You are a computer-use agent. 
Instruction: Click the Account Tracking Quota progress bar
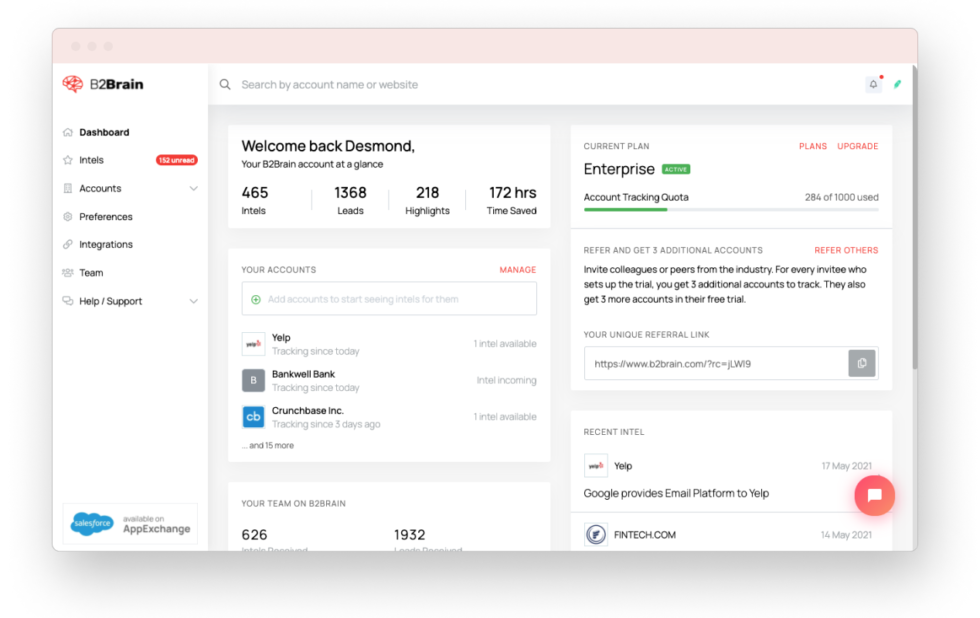pos(731,210)
